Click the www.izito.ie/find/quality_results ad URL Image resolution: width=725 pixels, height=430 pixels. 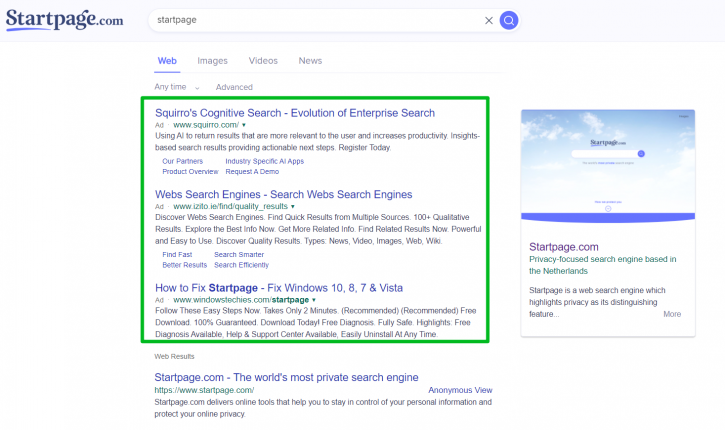pos(230,206)
